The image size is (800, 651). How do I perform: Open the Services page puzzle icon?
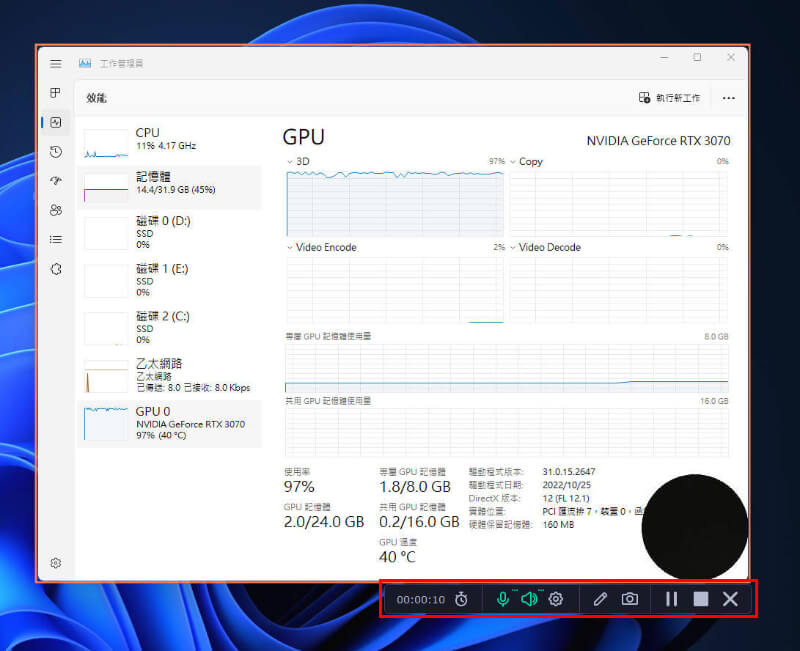pyautogui.click(x=56, y=269)
